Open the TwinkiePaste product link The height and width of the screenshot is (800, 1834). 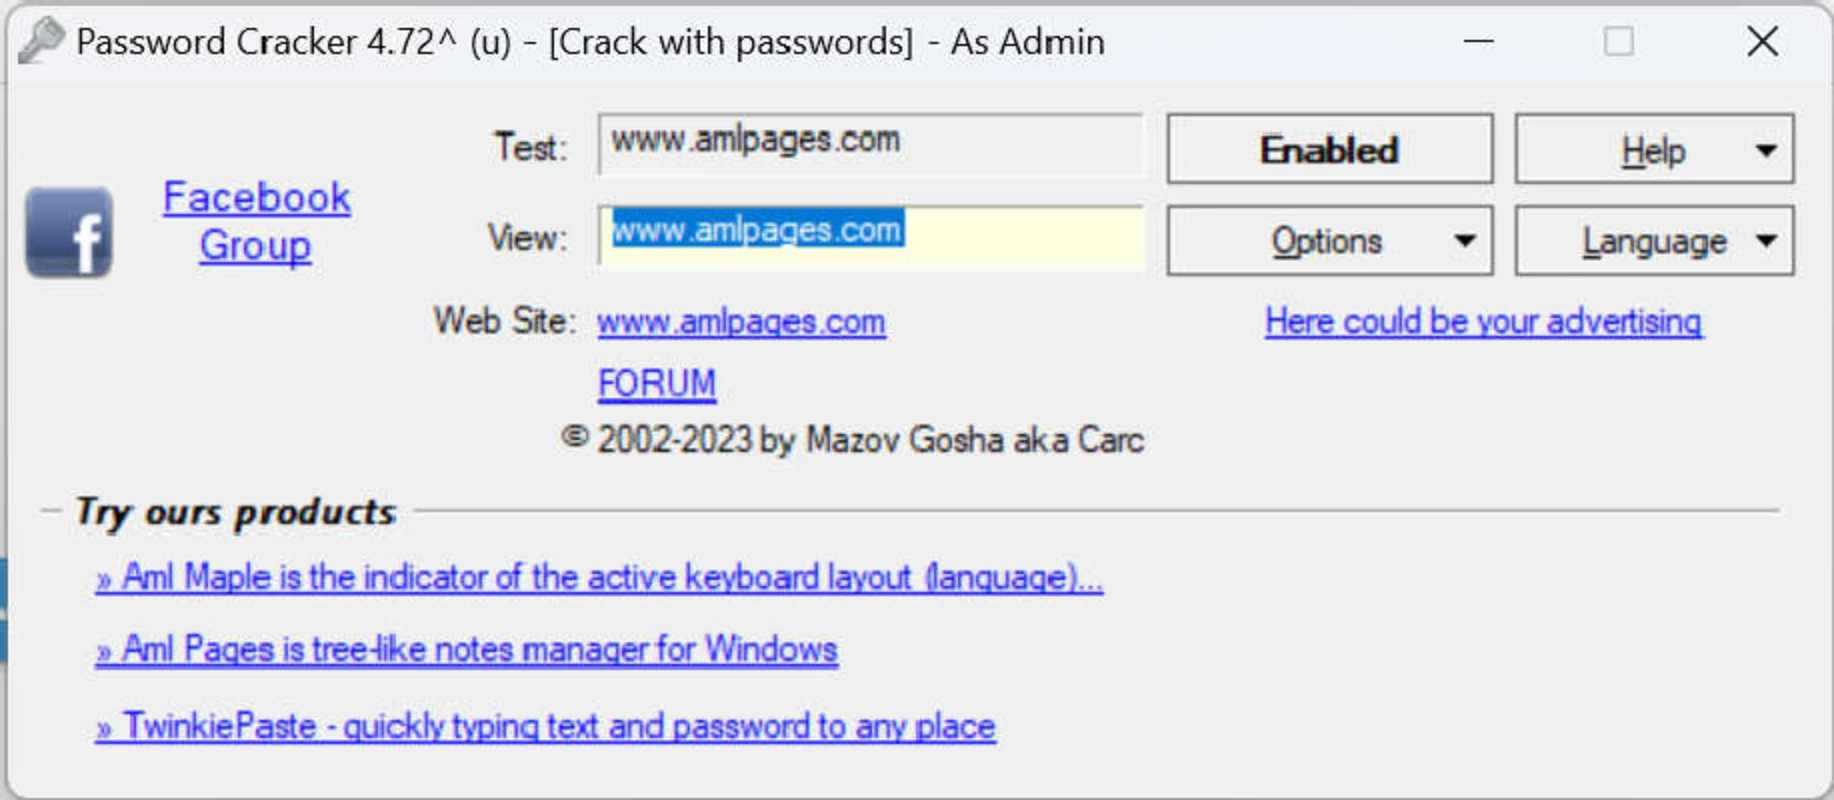tap(546, 726)
